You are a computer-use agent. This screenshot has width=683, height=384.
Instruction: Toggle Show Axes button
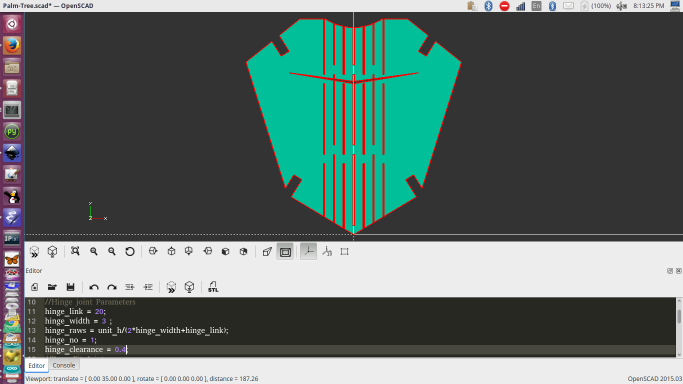[x=308, y=252]
